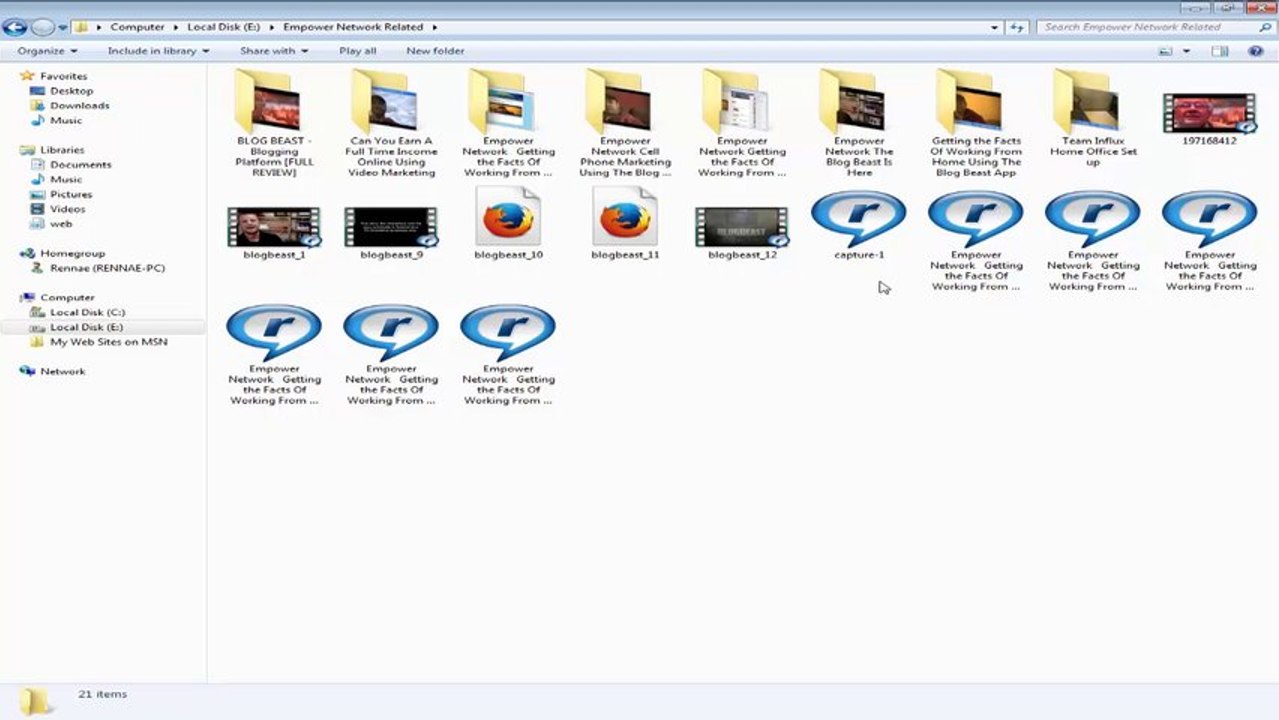1279x720 pixels.
Task: Click Local Disk (E:) in the breadcrumb
Action: [x=225, y=27]
